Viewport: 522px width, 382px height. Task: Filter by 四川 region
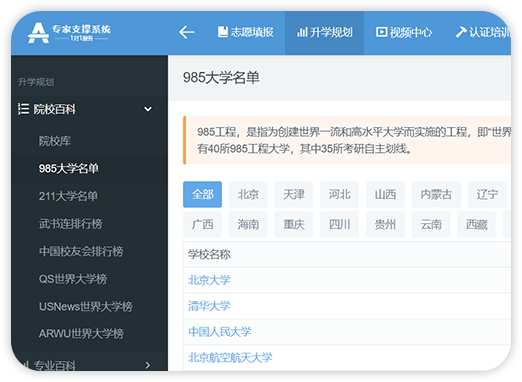tap(339, 224)
